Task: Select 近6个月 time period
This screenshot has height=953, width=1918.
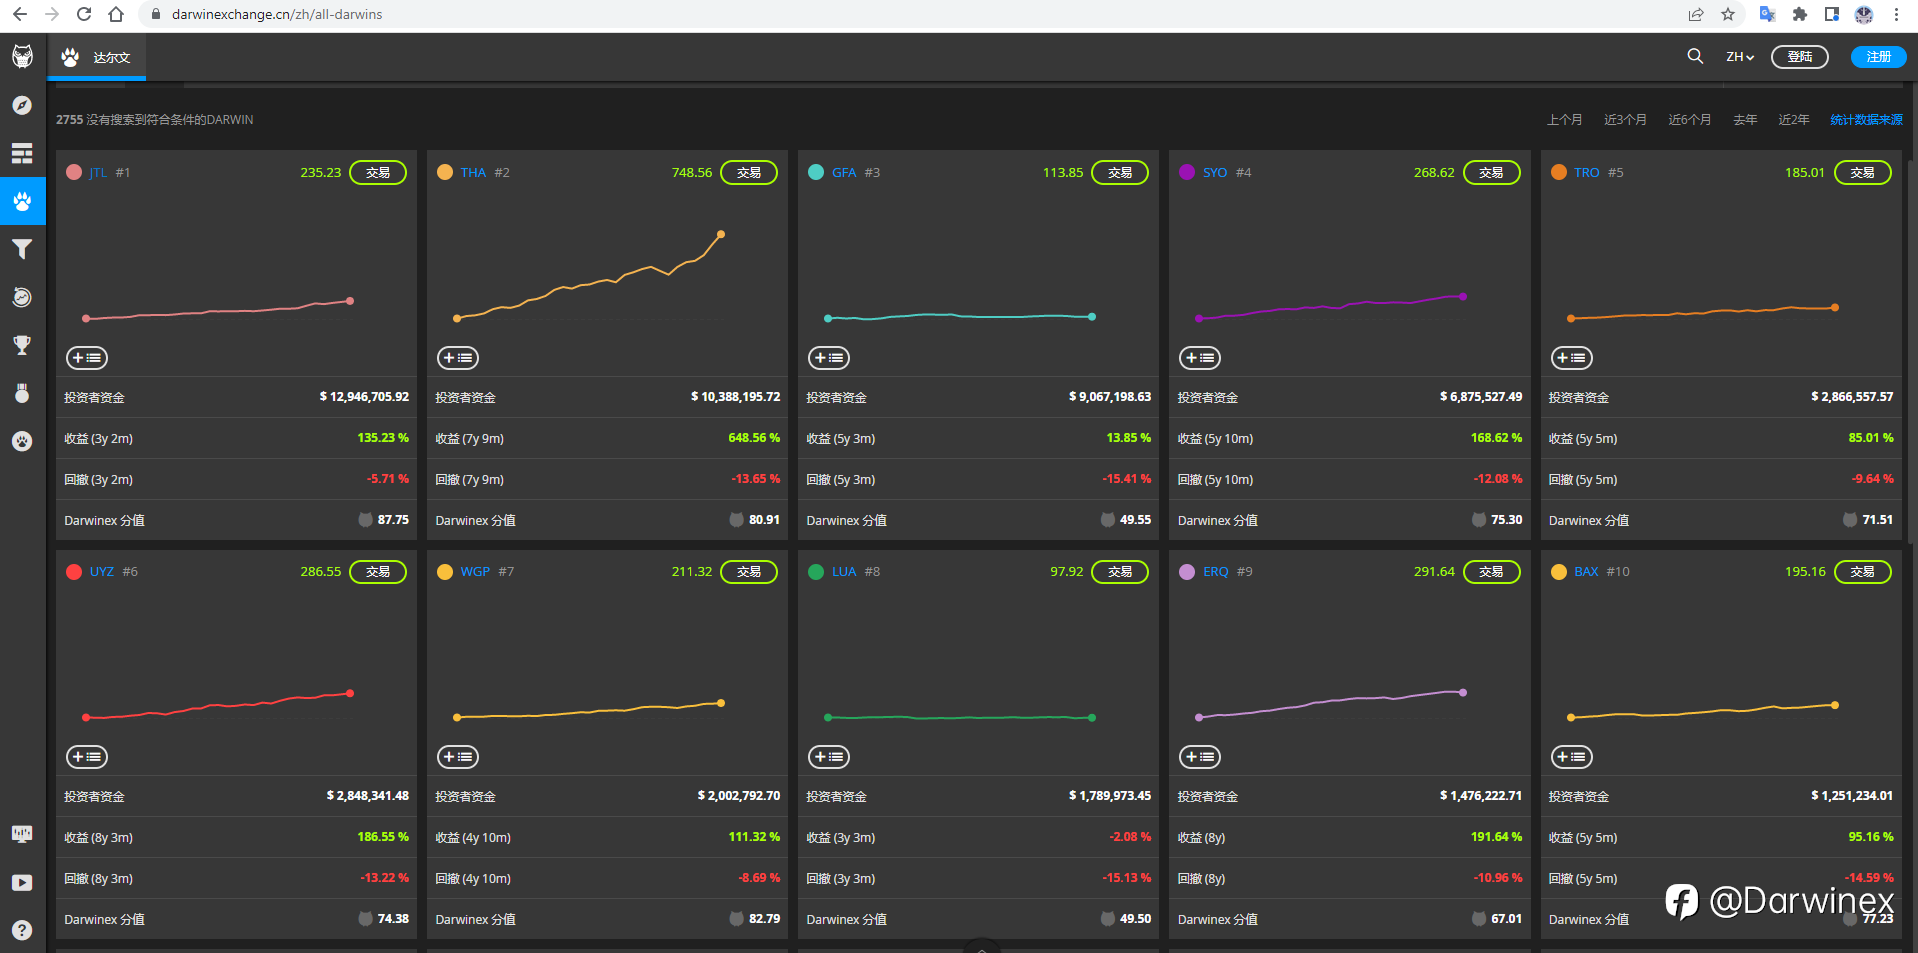Action: coord(1689,120)
